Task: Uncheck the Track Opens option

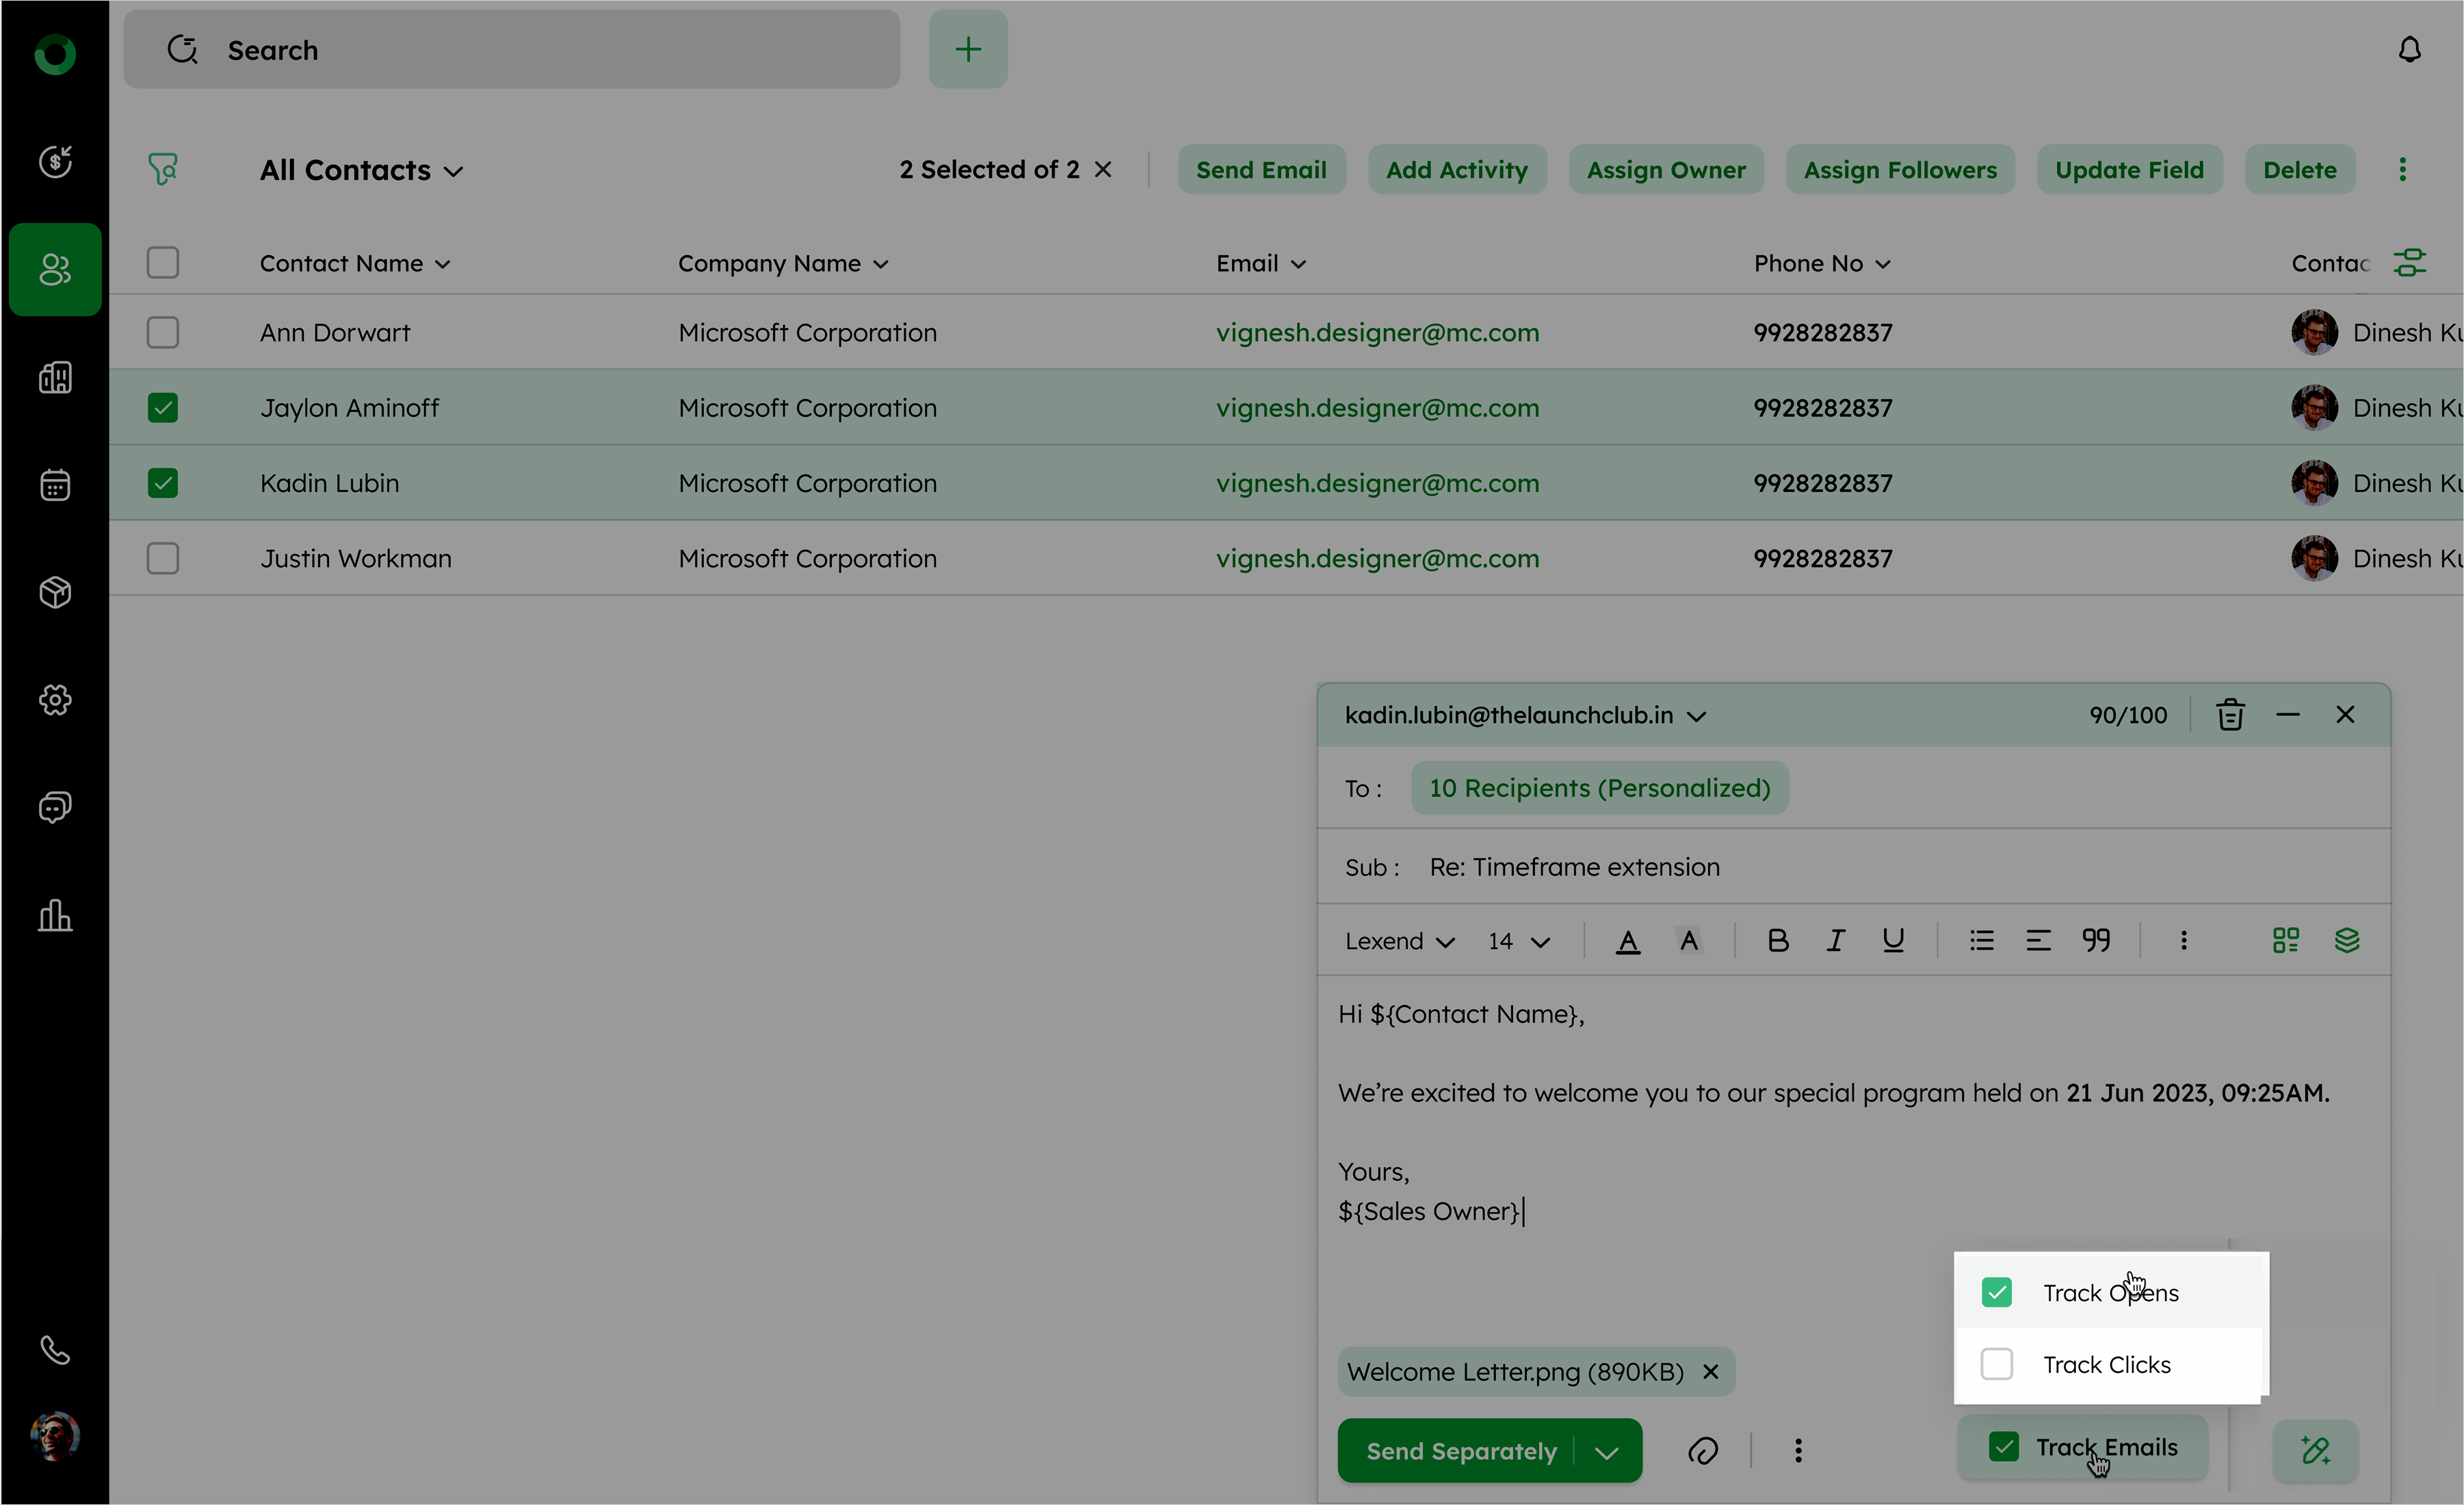Action: [1996, 1292]
